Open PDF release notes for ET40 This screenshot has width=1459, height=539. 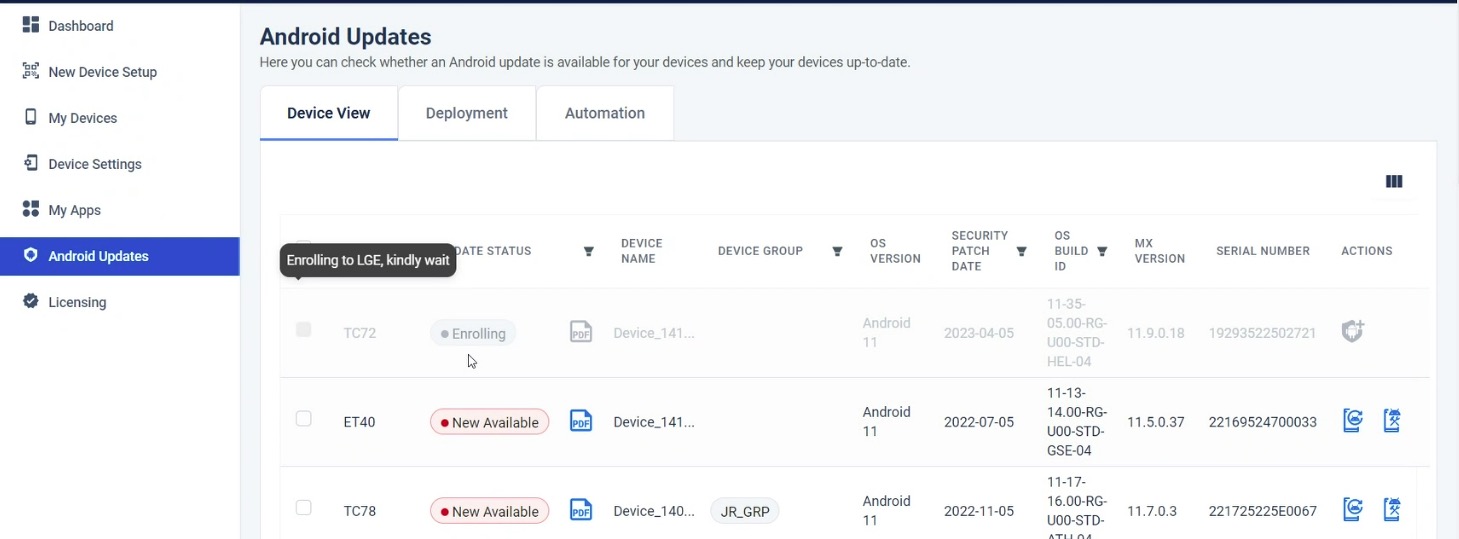pyautogui.click(x=581, y=422)
